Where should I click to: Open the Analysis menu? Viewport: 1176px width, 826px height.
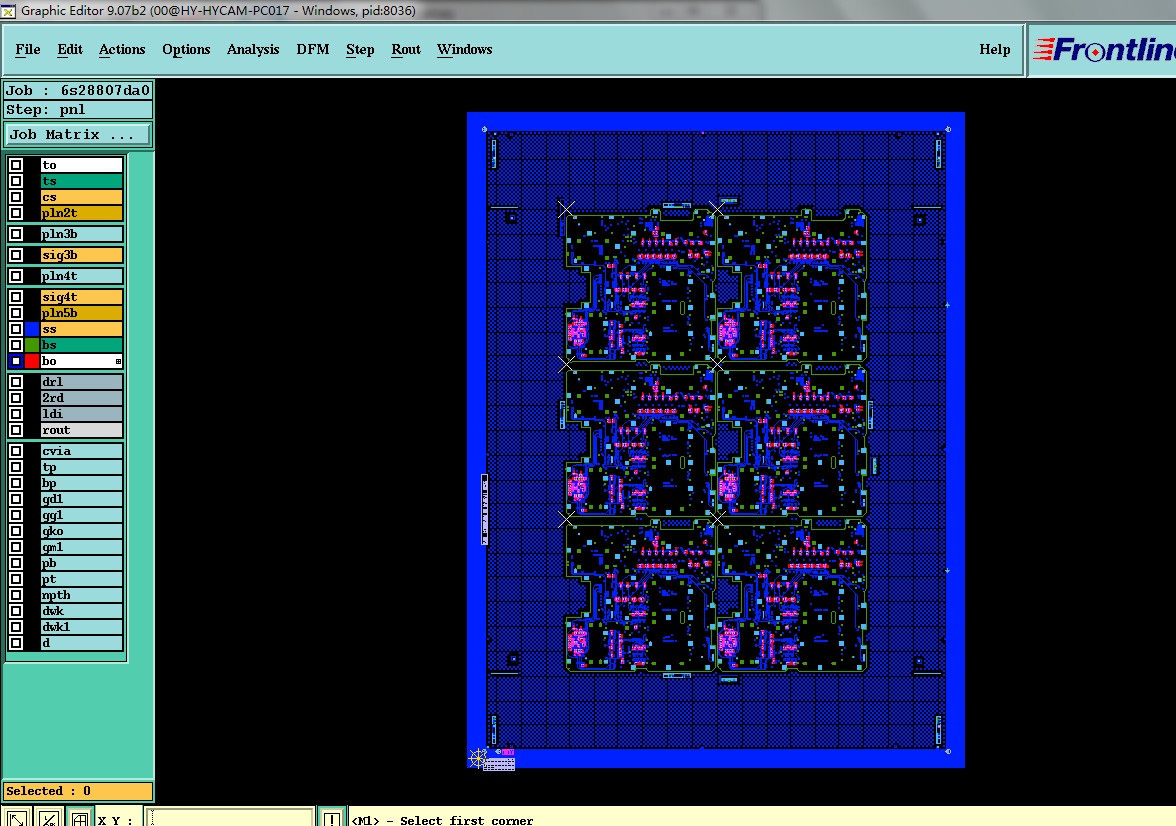(253, 50)
